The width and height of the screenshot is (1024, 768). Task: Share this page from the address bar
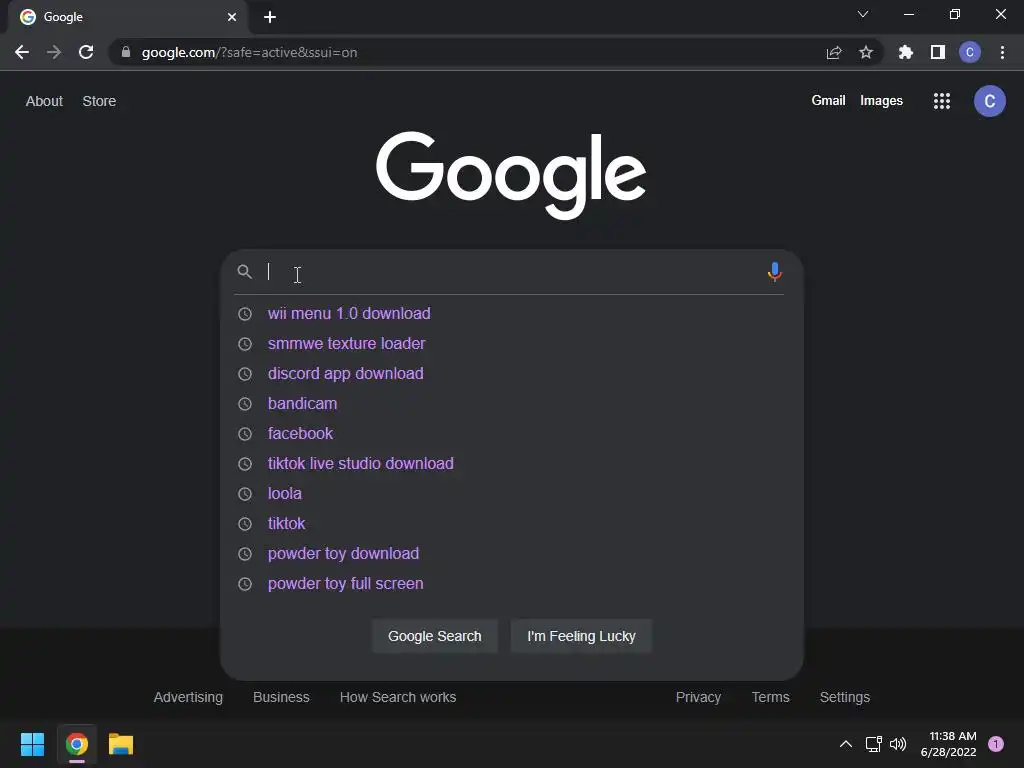tap(834, 53)
